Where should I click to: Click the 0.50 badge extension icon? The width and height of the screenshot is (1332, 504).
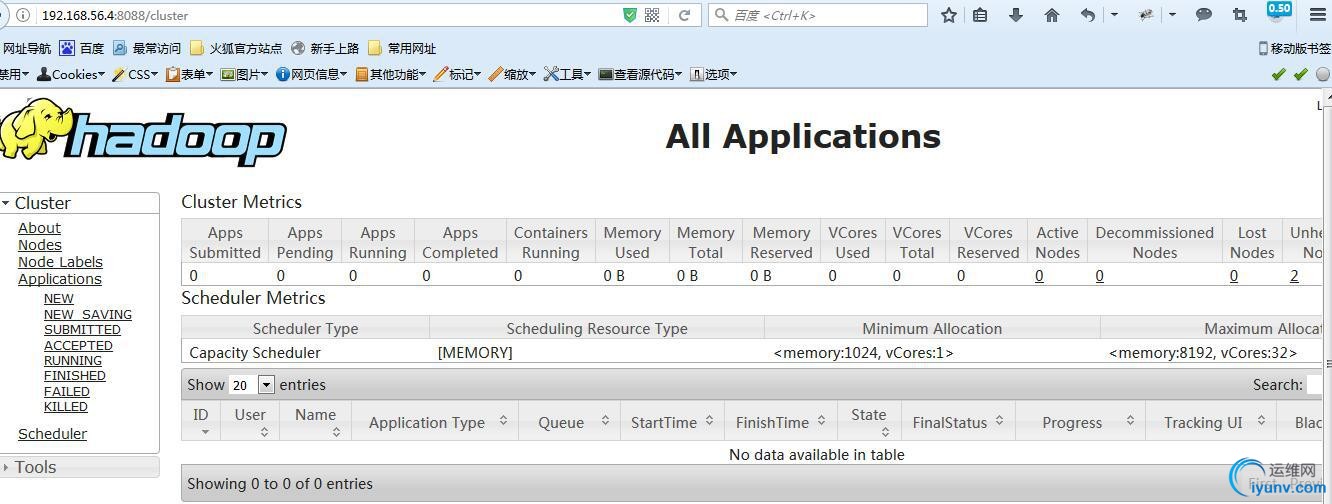pyautogui.click(x=1279, y=12)
